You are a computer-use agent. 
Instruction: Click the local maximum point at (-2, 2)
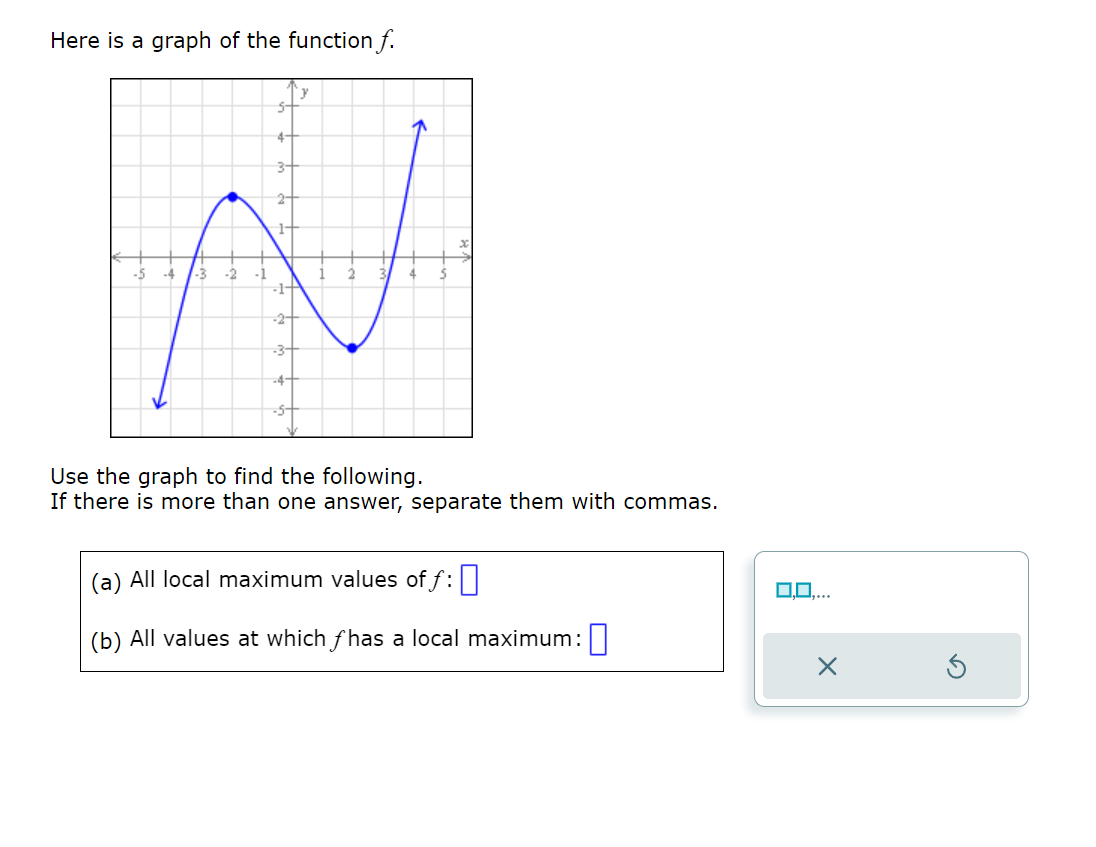pyautogui.click(x=232, y=197)
